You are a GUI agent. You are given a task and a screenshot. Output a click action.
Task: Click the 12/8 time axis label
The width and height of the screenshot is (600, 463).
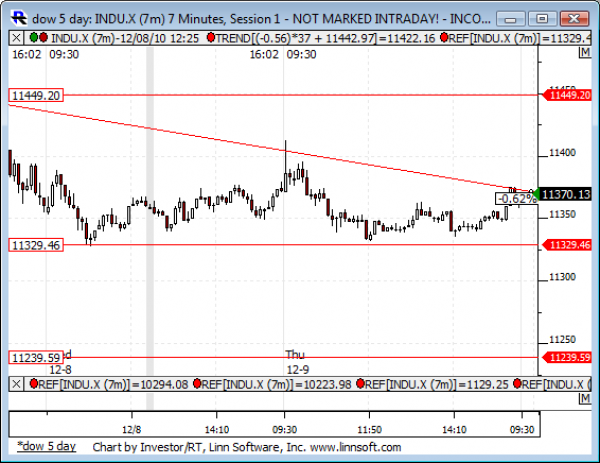[131, 429]
